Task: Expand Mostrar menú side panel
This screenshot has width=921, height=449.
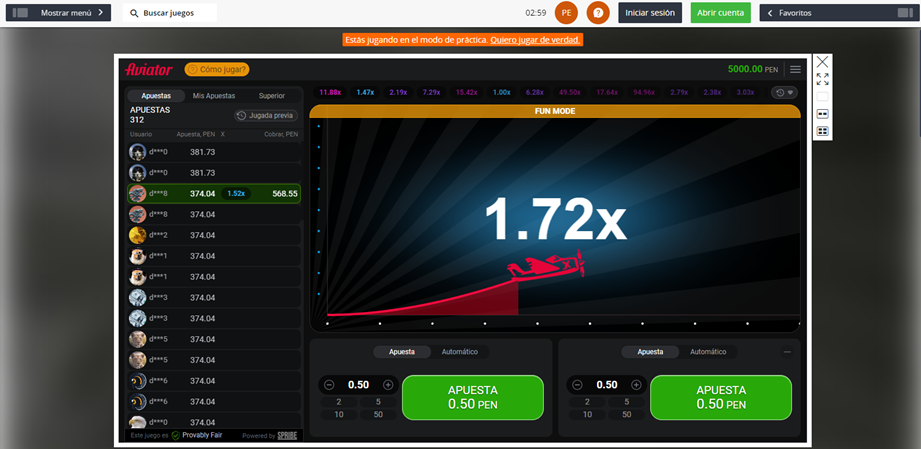Action: (x=58, y=12)
